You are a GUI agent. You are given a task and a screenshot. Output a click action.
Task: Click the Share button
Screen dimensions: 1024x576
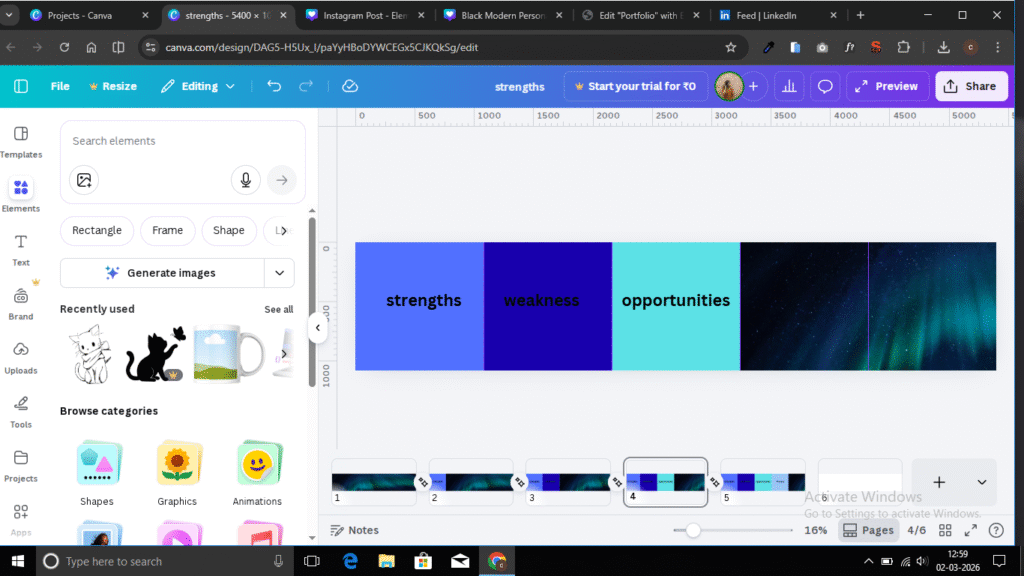coord(970,86)
